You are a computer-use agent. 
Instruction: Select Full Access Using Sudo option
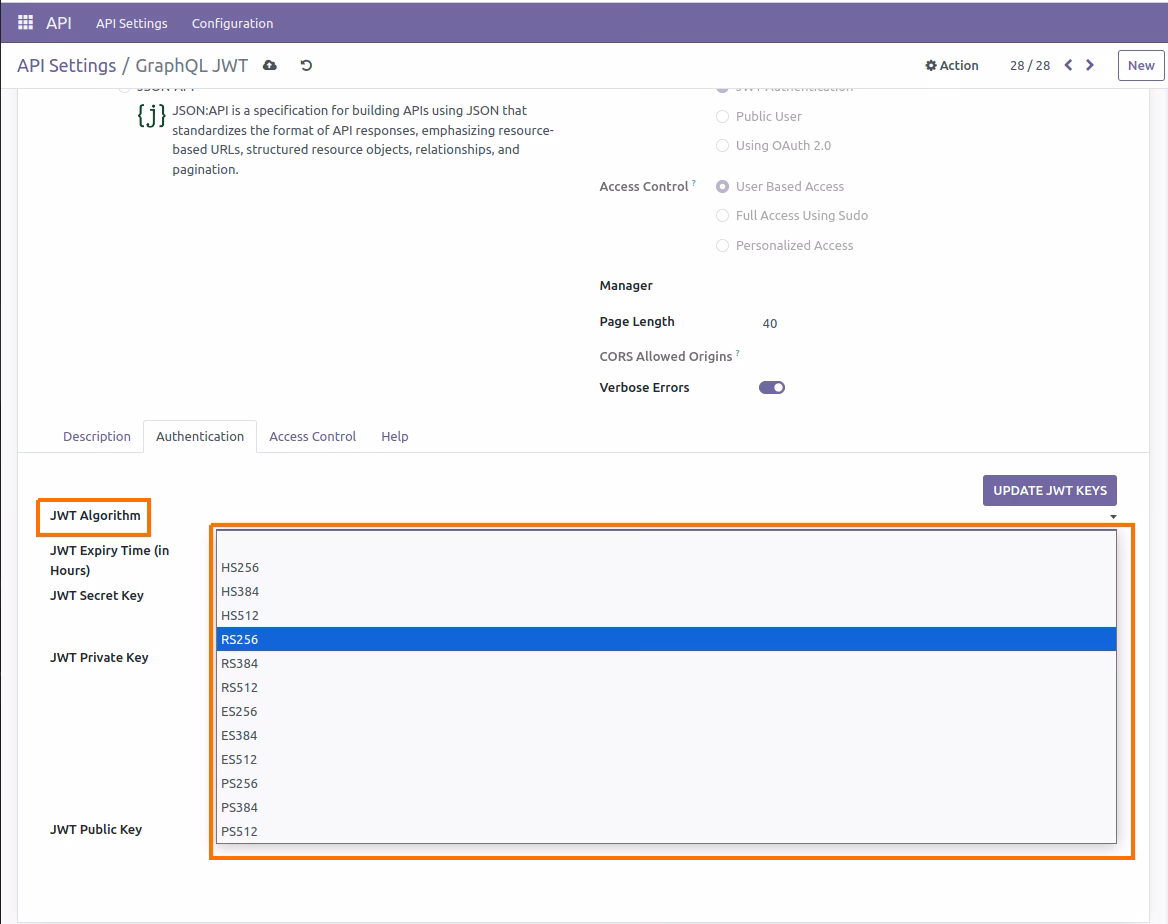point(722,215)
